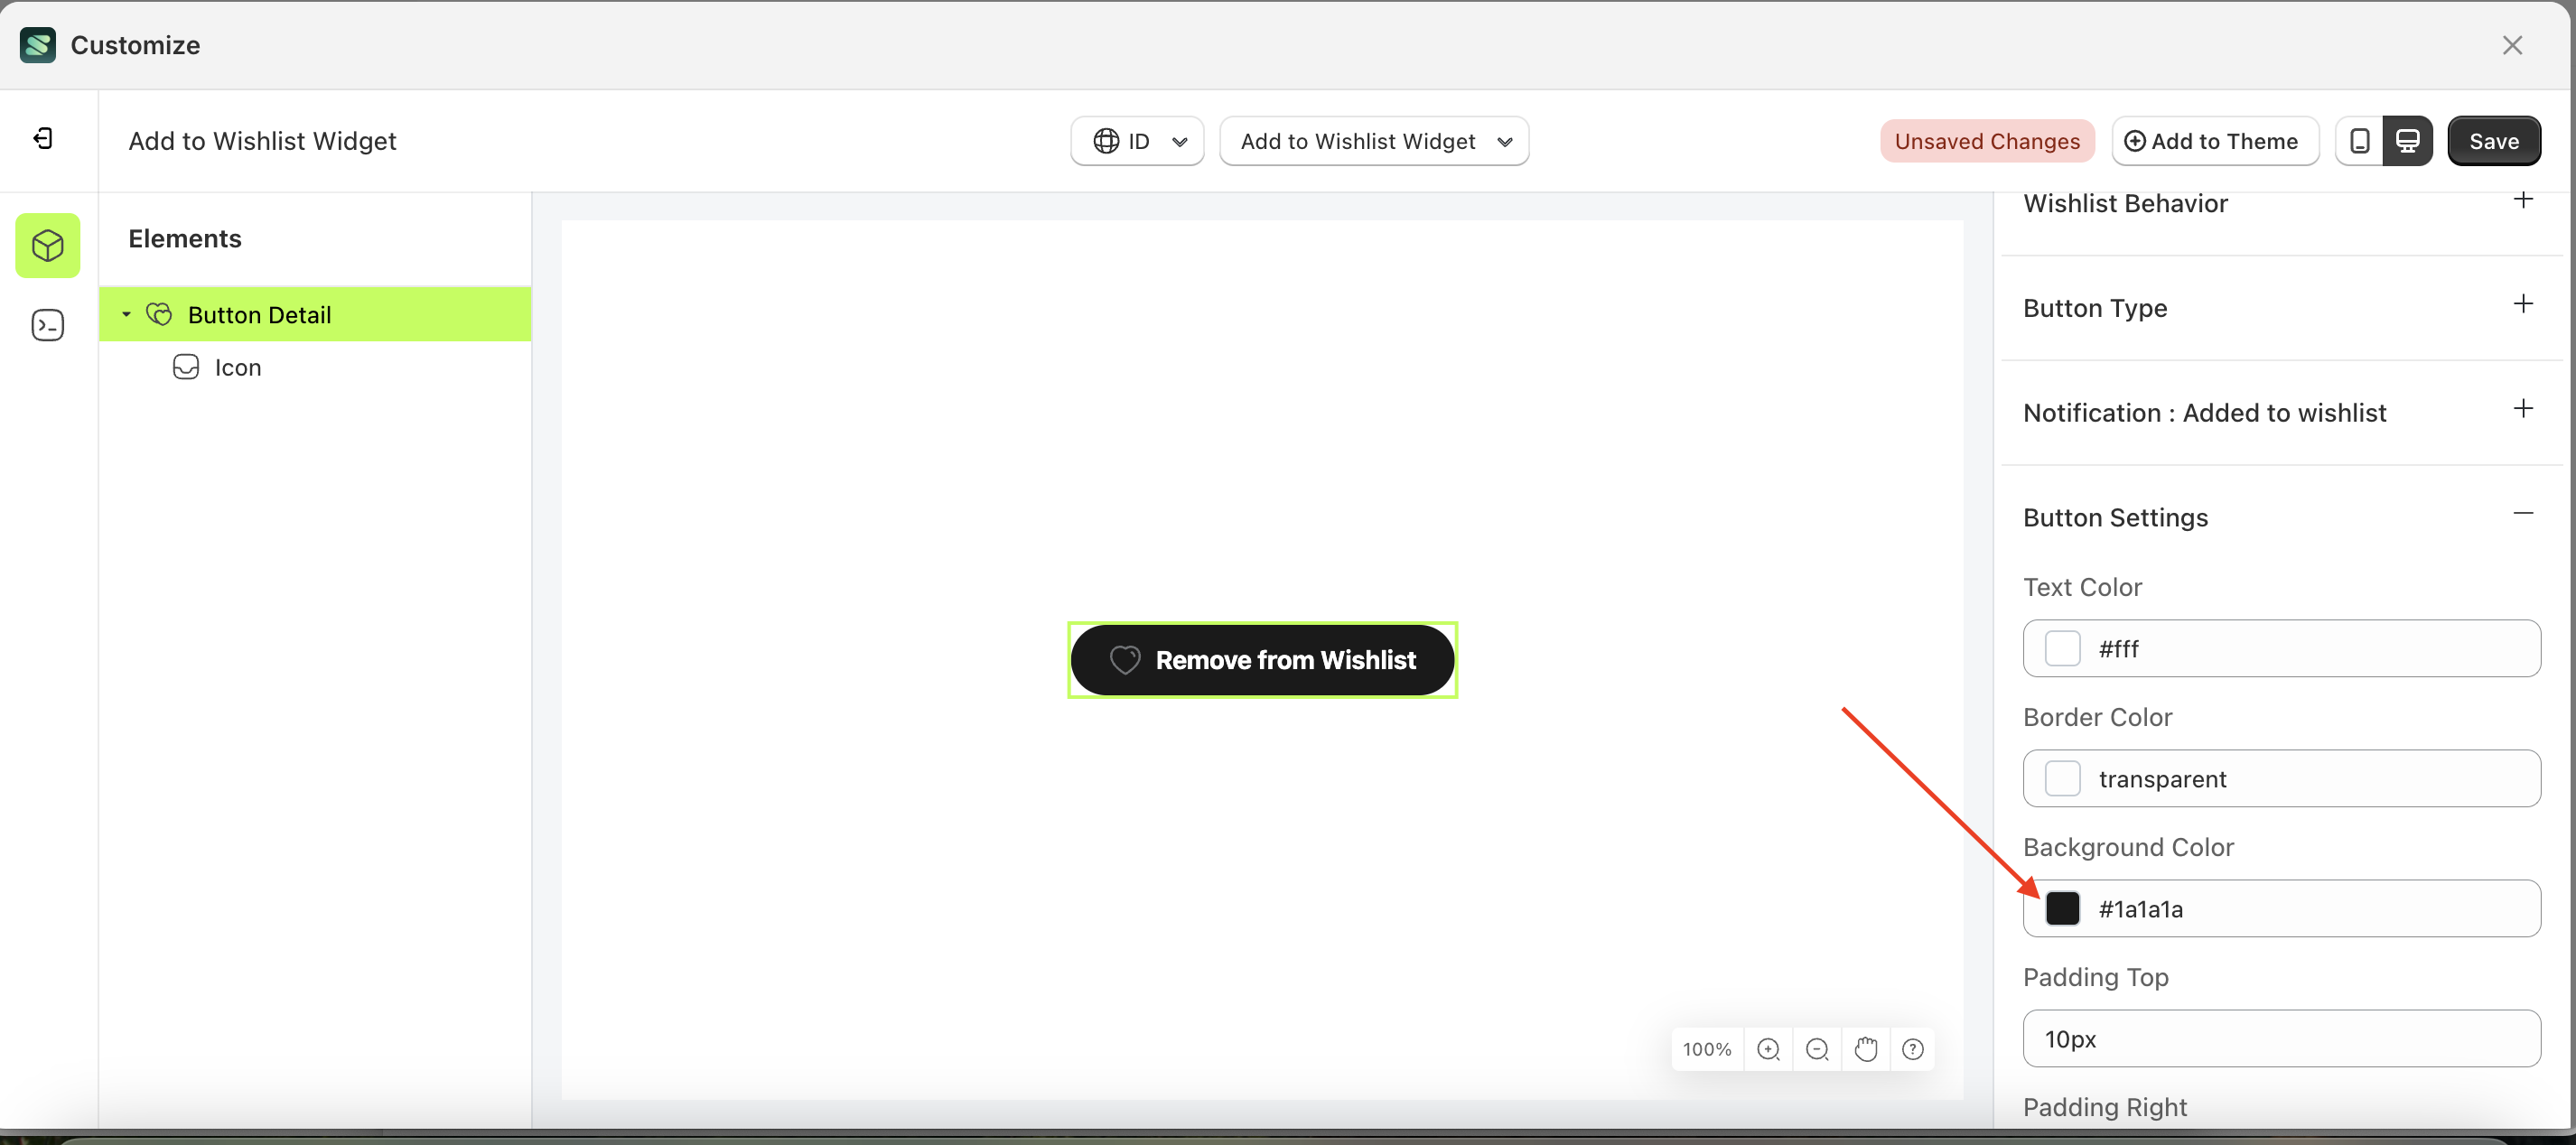Select the Icon element in the tree

coord(240,366)
